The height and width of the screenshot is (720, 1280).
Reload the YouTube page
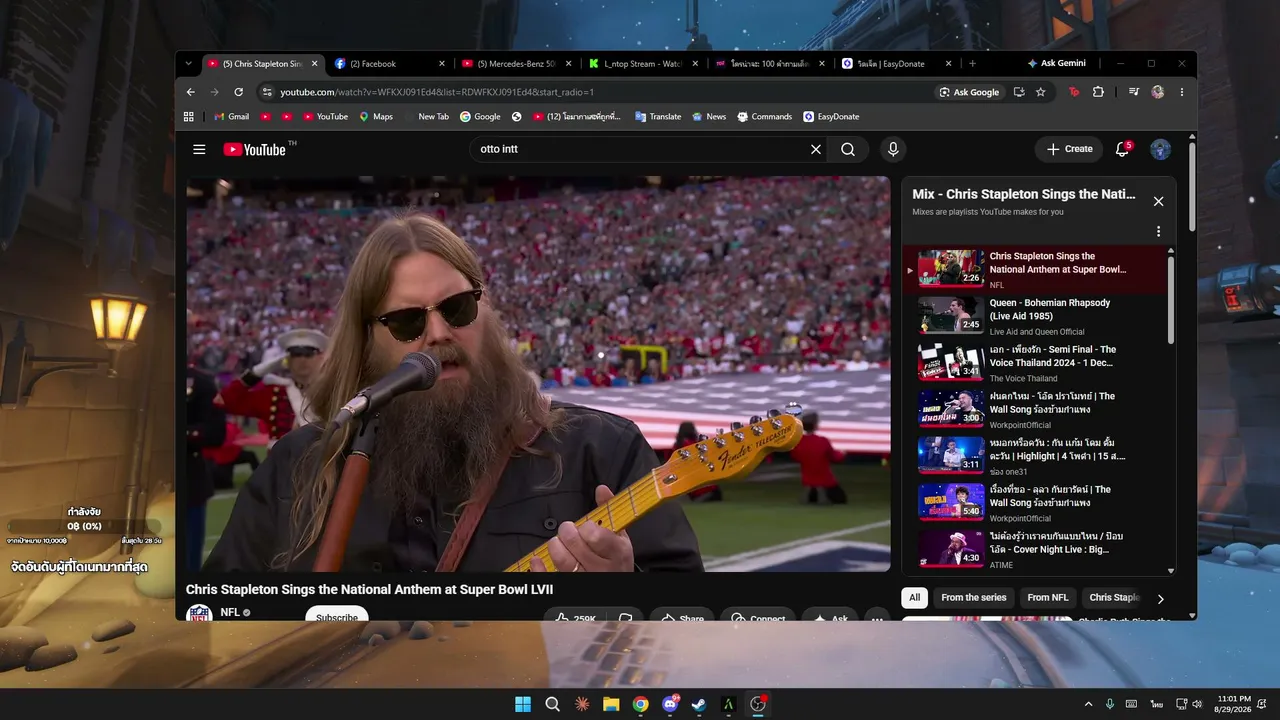(x=238, y=92)
